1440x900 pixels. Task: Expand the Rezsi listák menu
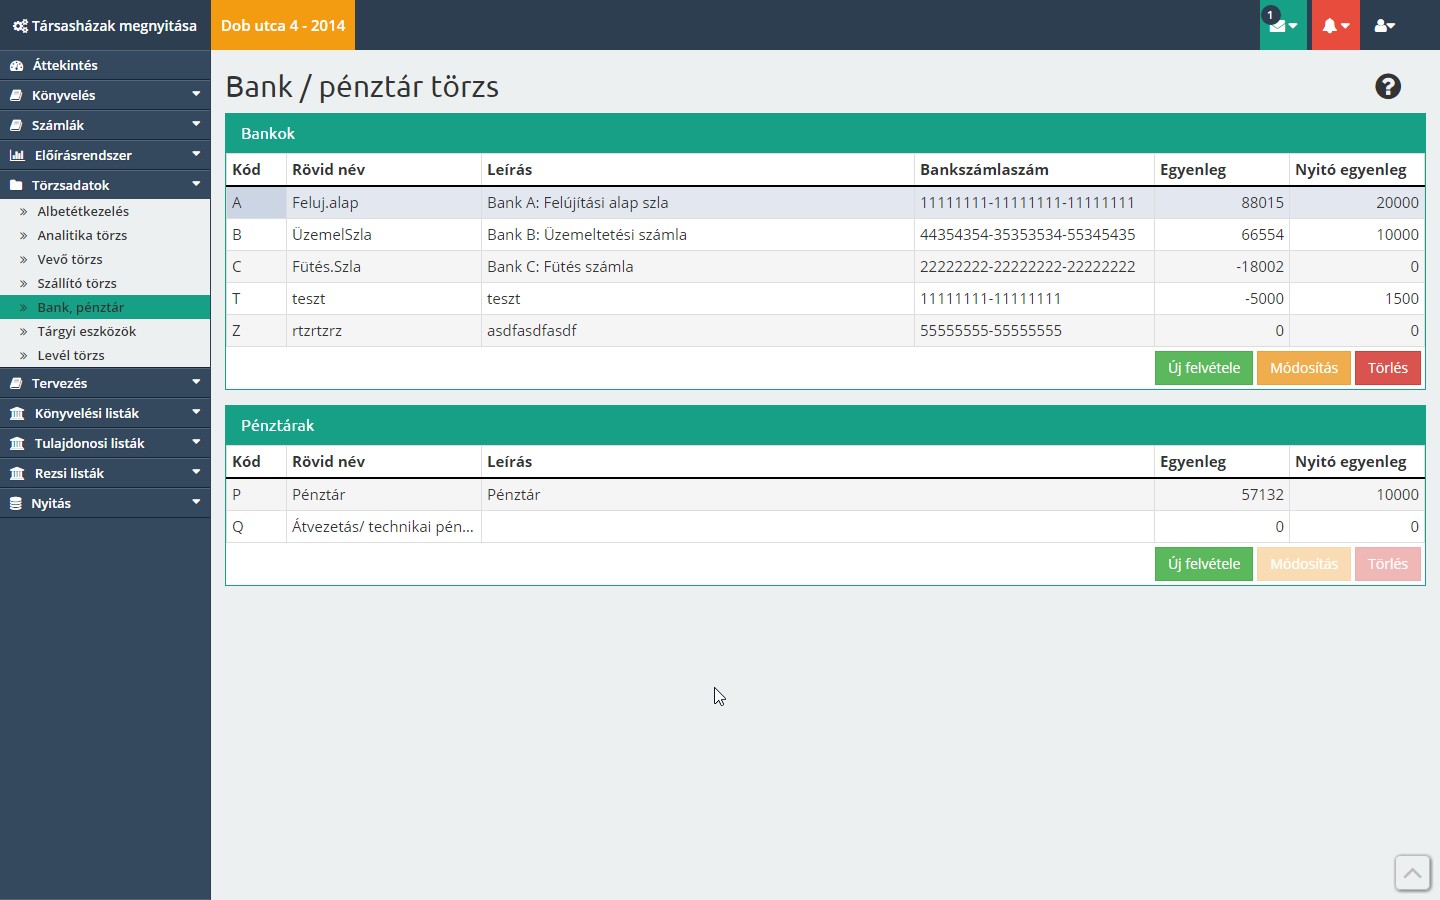click(x=105, y=473)
